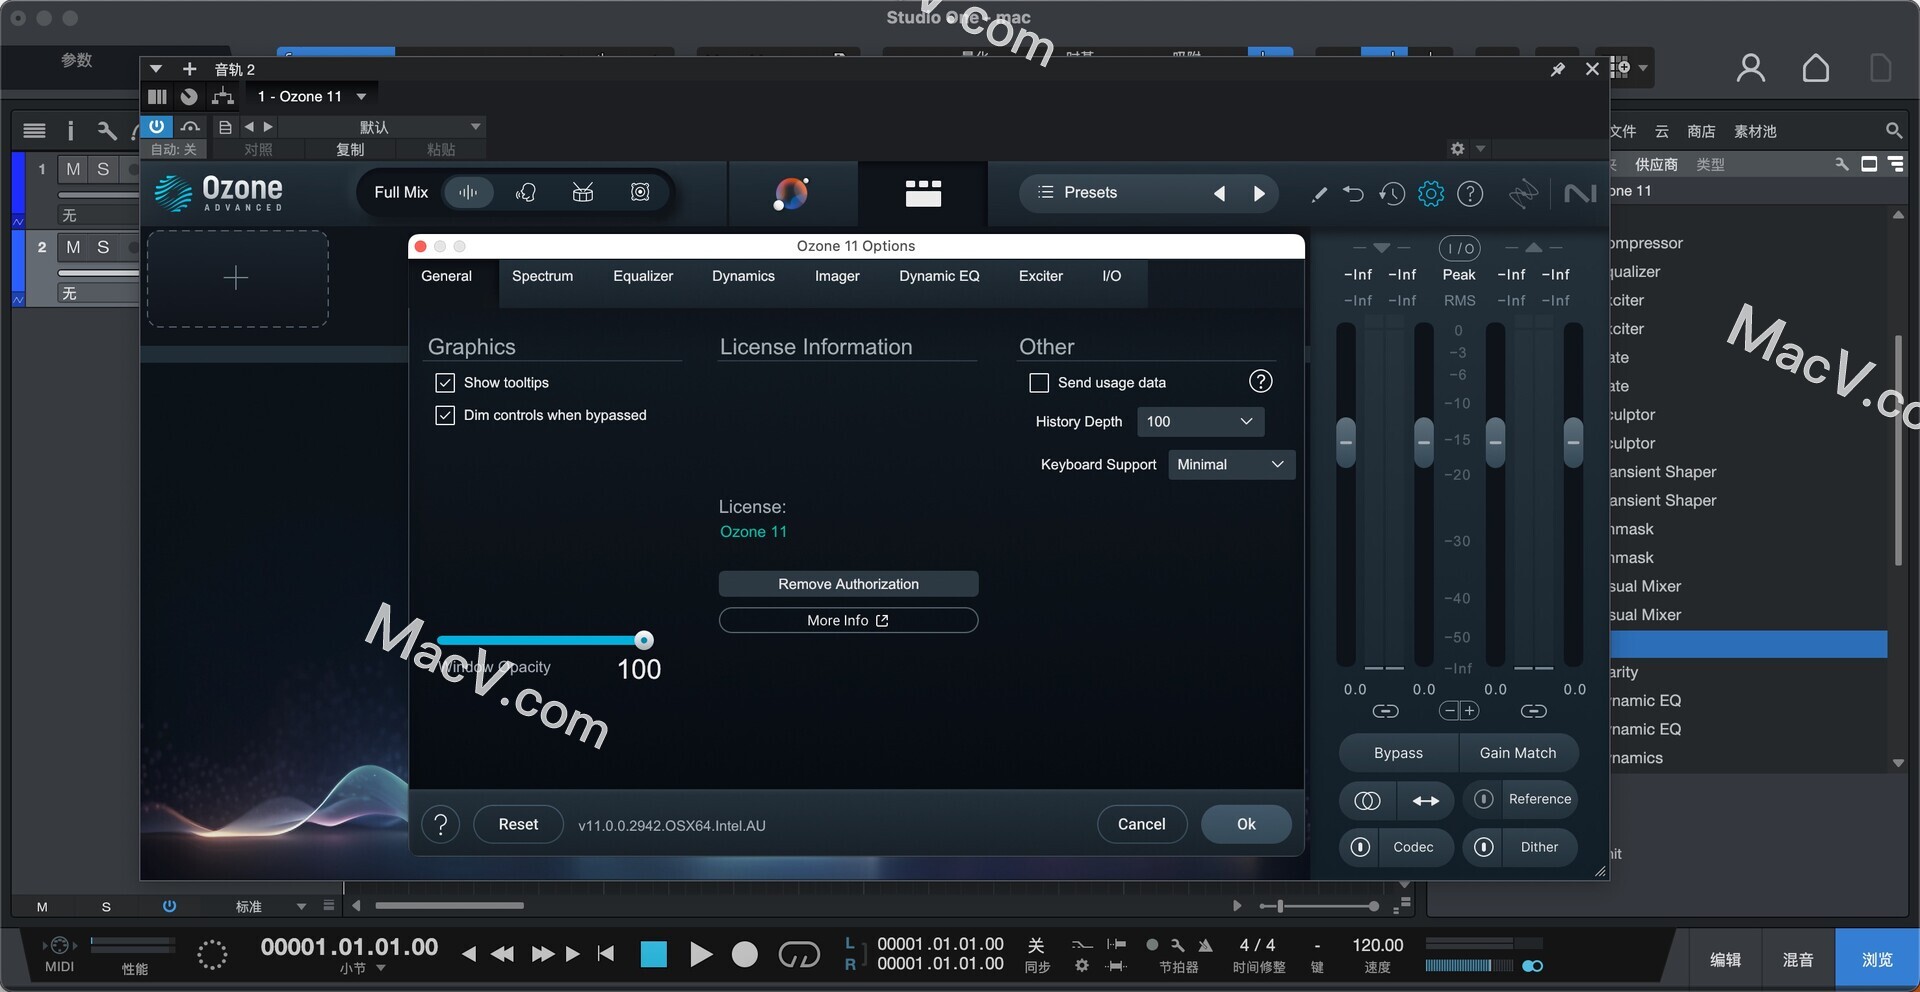Open the module chain view icon
Screen dimensions: 1920x992
922,193
